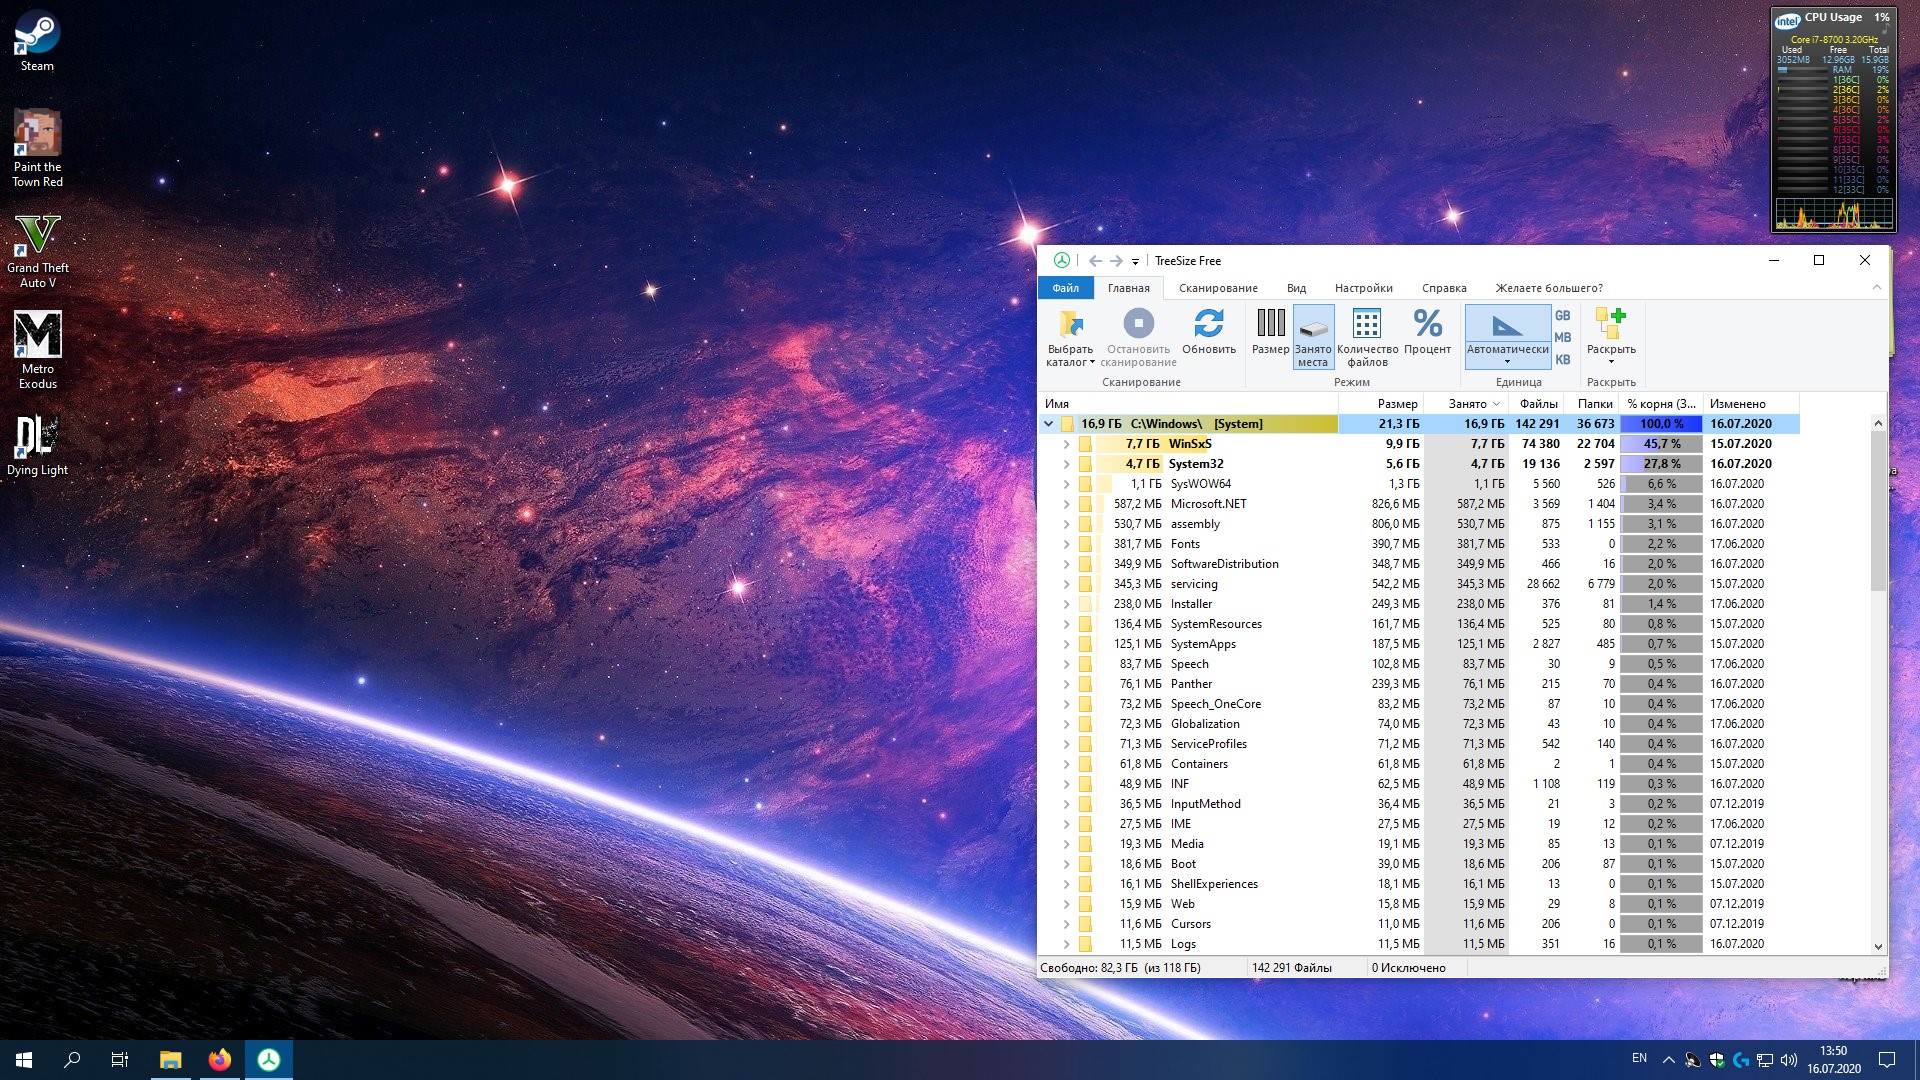The width and height of the screenshot is (1920, 1080).
Task: Switch to File count (Количество файлов) mode
Action: [1366, 325]
